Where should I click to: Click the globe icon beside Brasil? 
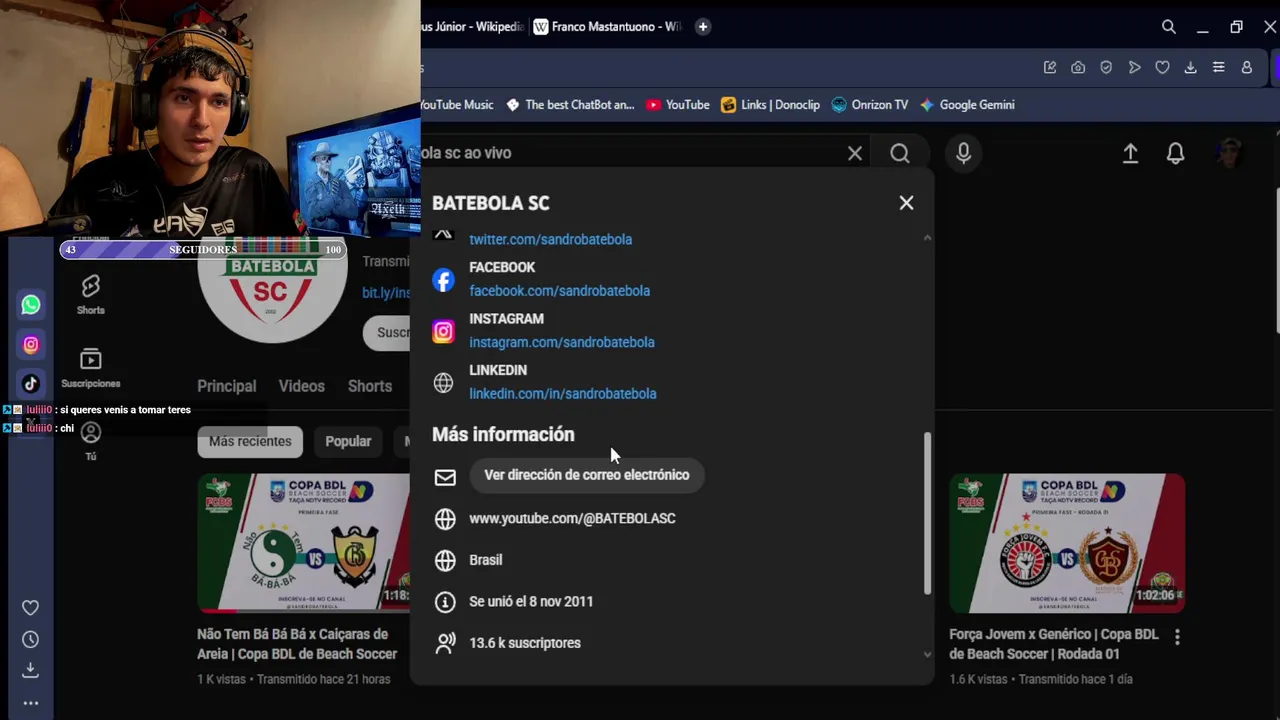[445, 561]
